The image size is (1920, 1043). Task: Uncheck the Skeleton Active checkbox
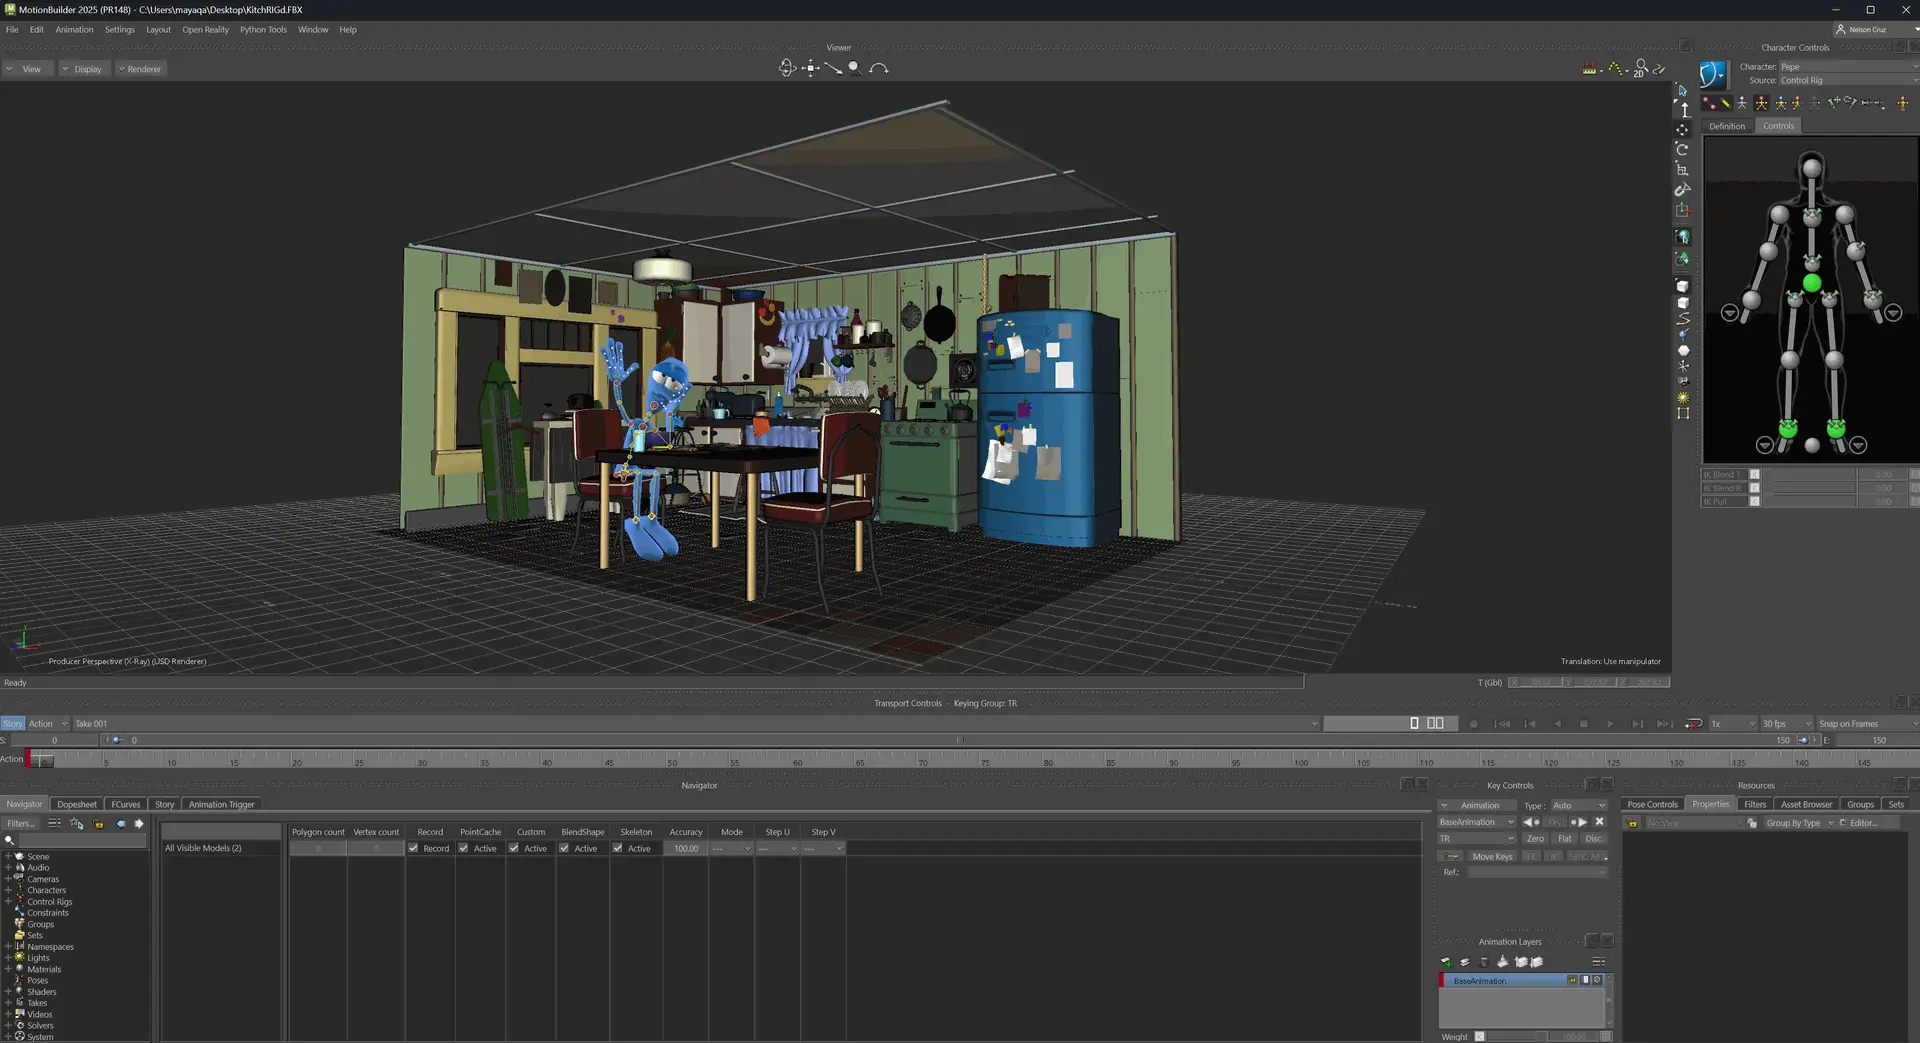[x=617, y=848]
